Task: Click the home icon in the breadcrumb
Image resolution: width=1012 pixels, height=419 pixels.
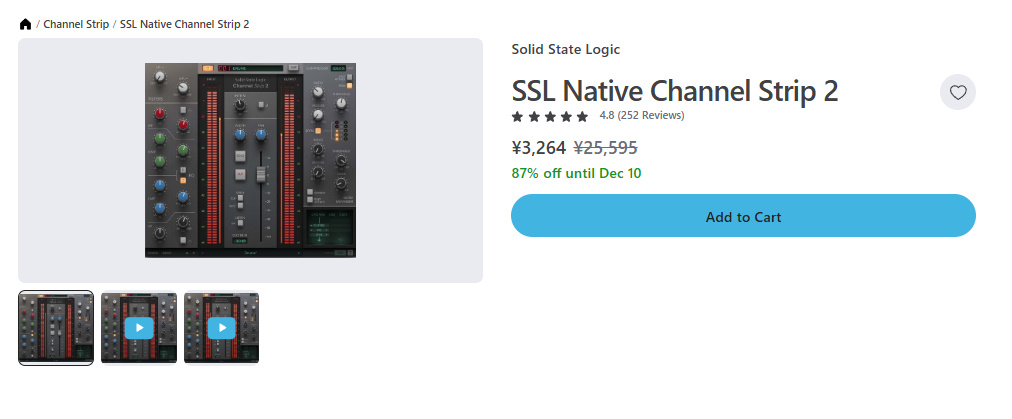Action: (25, 23)
